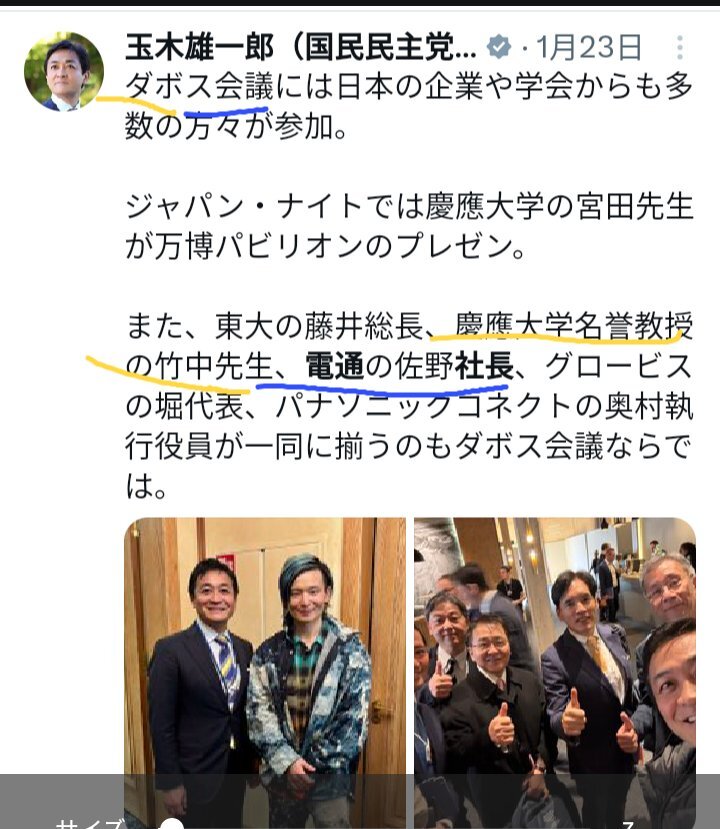Click the number at the slider's right end

(630, 825)
